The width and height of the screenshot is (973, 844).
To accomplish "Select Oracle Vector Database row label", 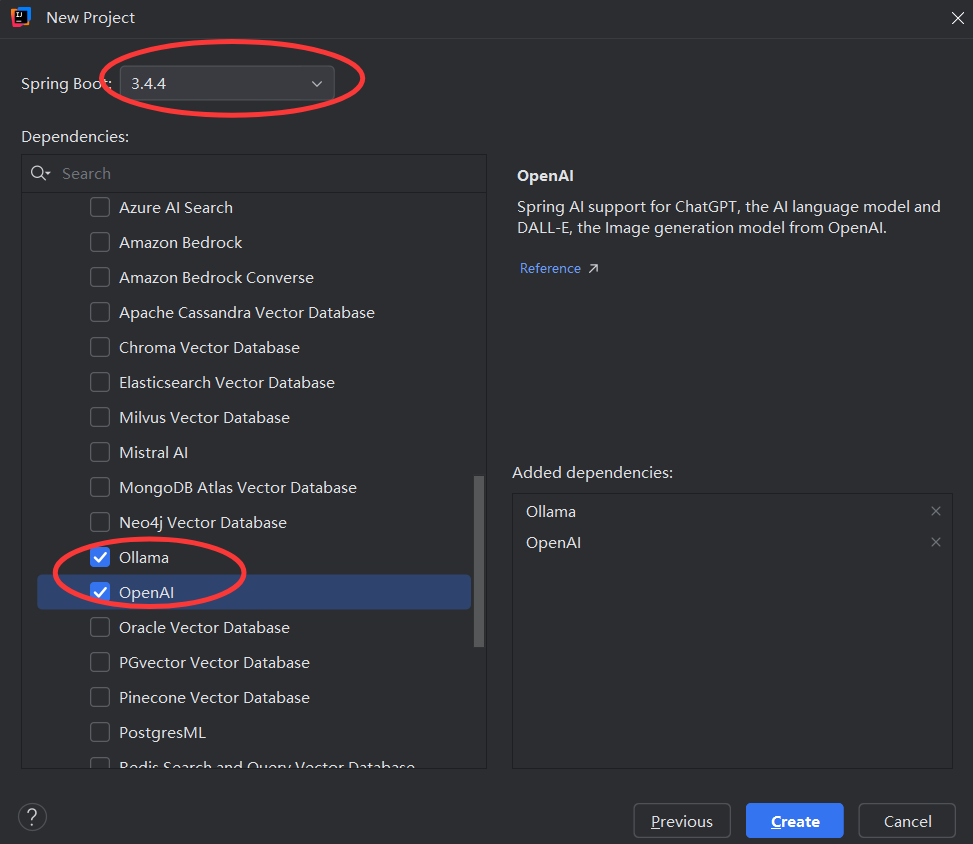I will (x=204, y=627).
